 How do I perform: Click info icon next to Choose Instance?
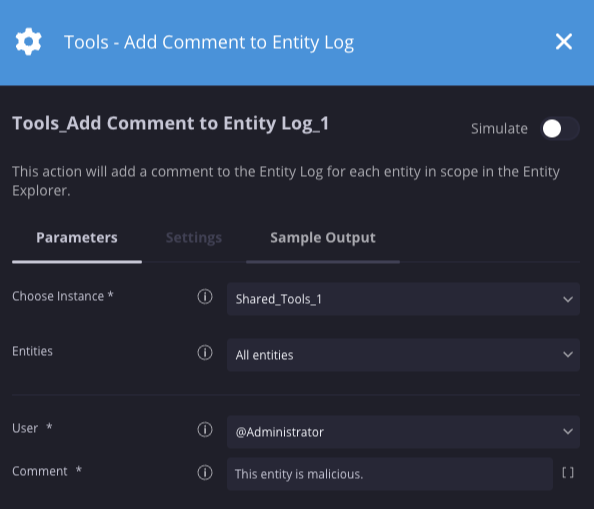[x=205, y=297]
